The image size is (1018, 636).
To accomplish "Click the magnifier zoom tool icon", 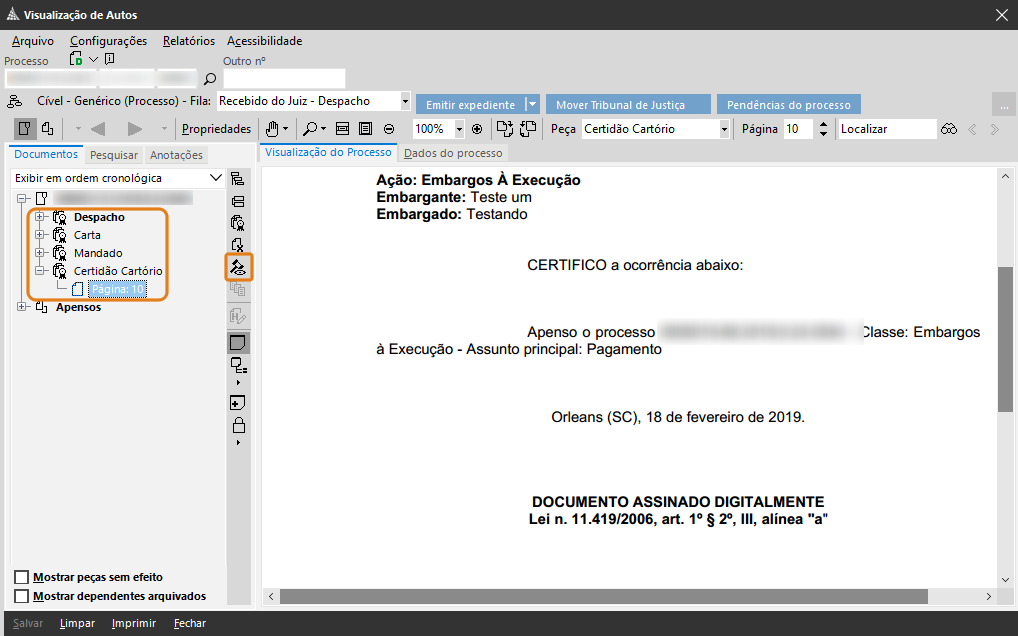I will coord(311,129).
